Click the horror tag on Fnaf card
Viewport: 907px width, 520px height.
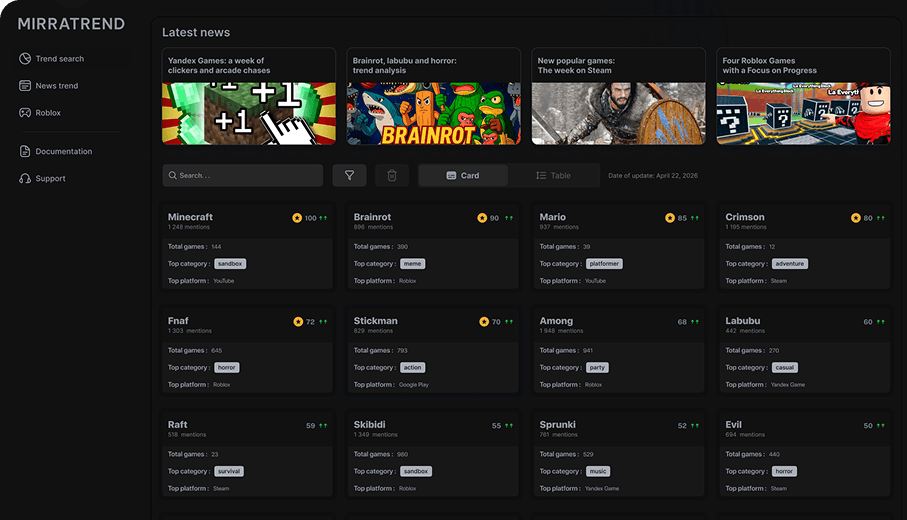tap(227, 368)
